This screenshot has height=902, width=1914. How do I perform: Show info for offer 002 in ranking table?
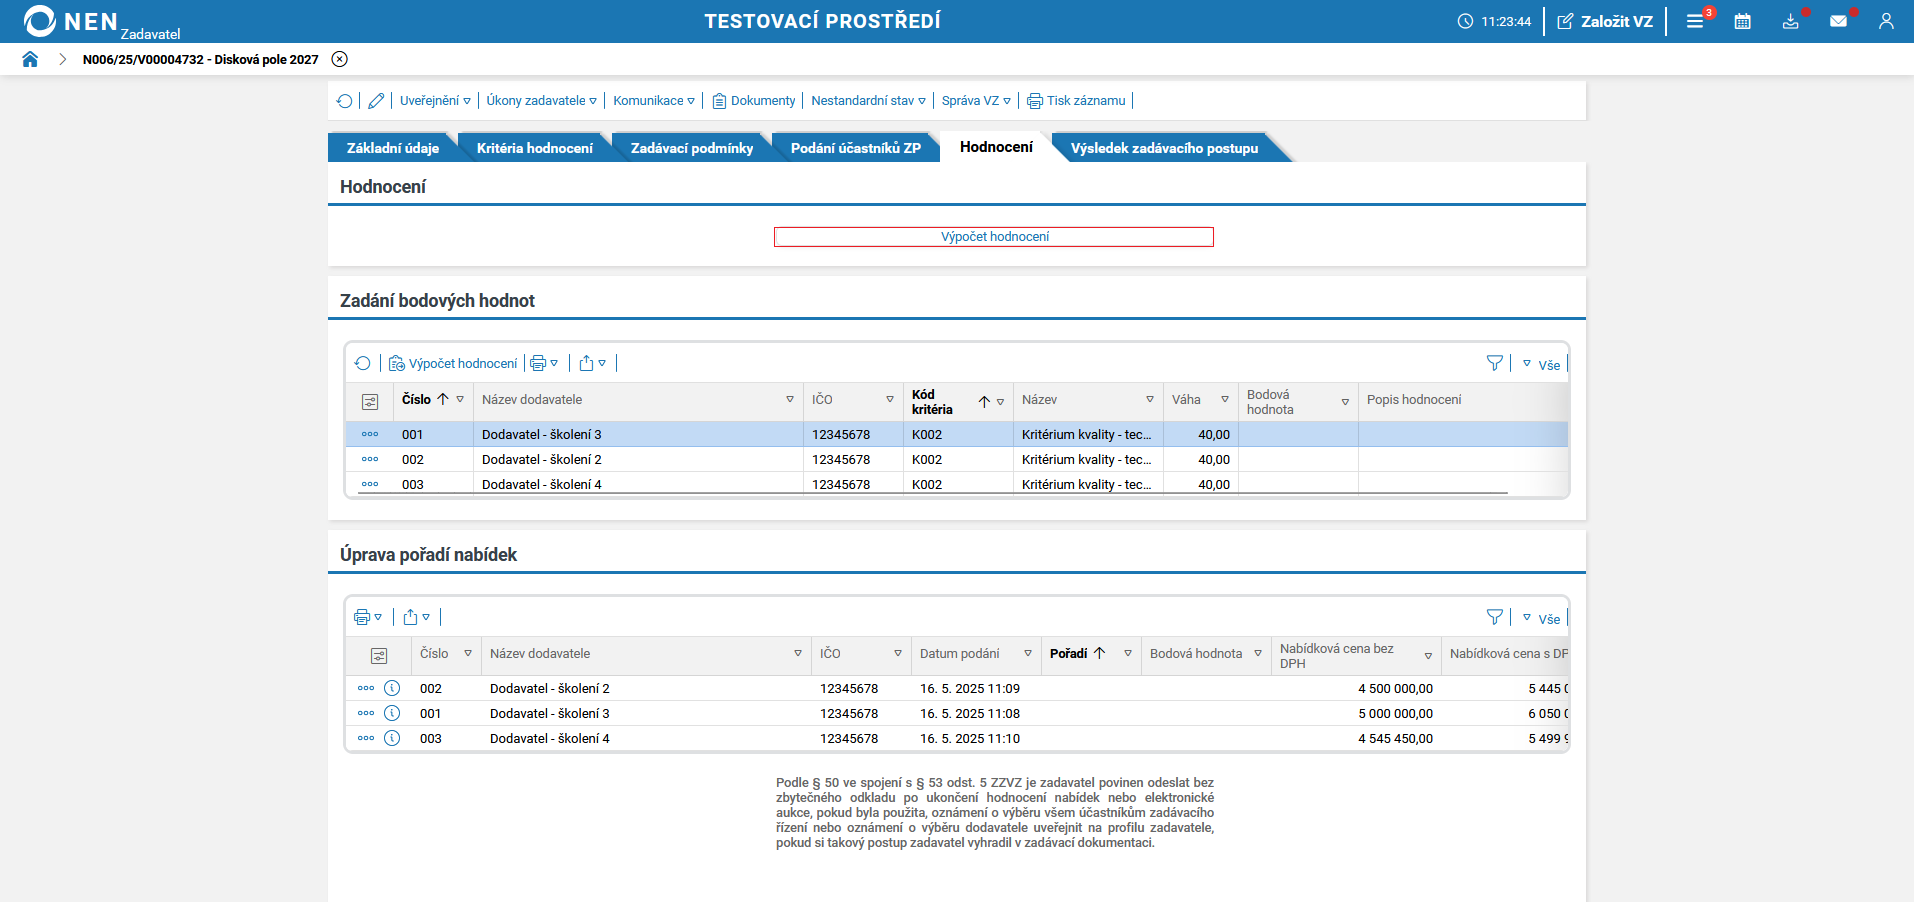(392, 688)
